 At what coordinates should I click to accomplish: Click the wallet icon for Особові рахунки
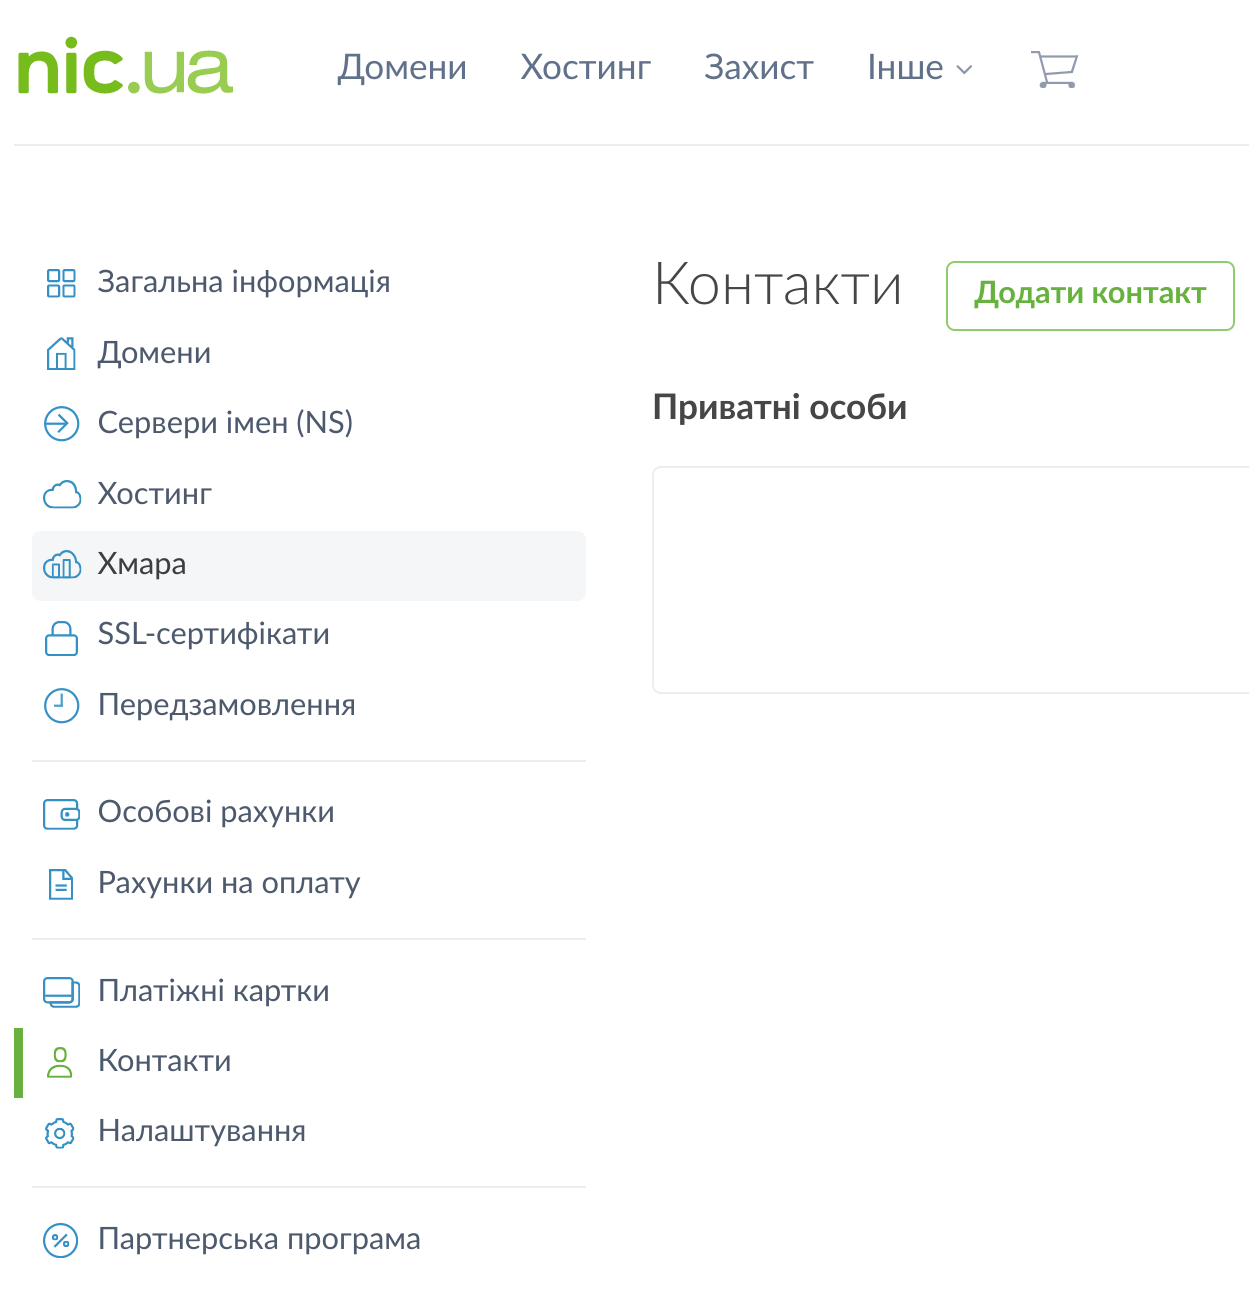61,813
